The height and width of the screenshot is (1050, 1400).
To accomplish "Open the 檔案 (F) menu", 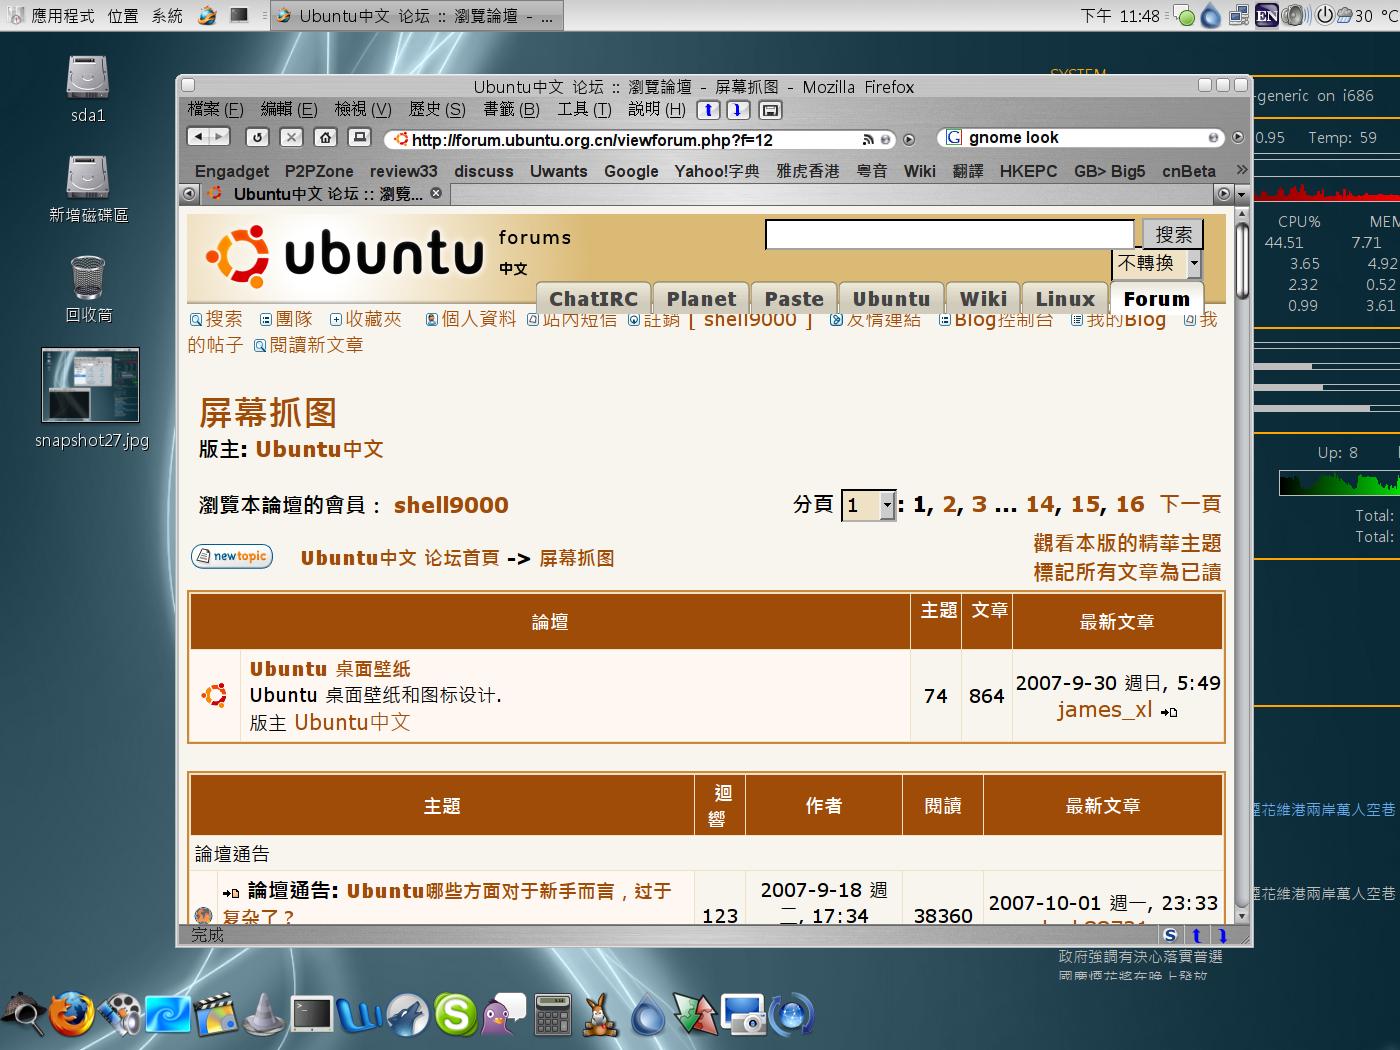I will [215, 109].
